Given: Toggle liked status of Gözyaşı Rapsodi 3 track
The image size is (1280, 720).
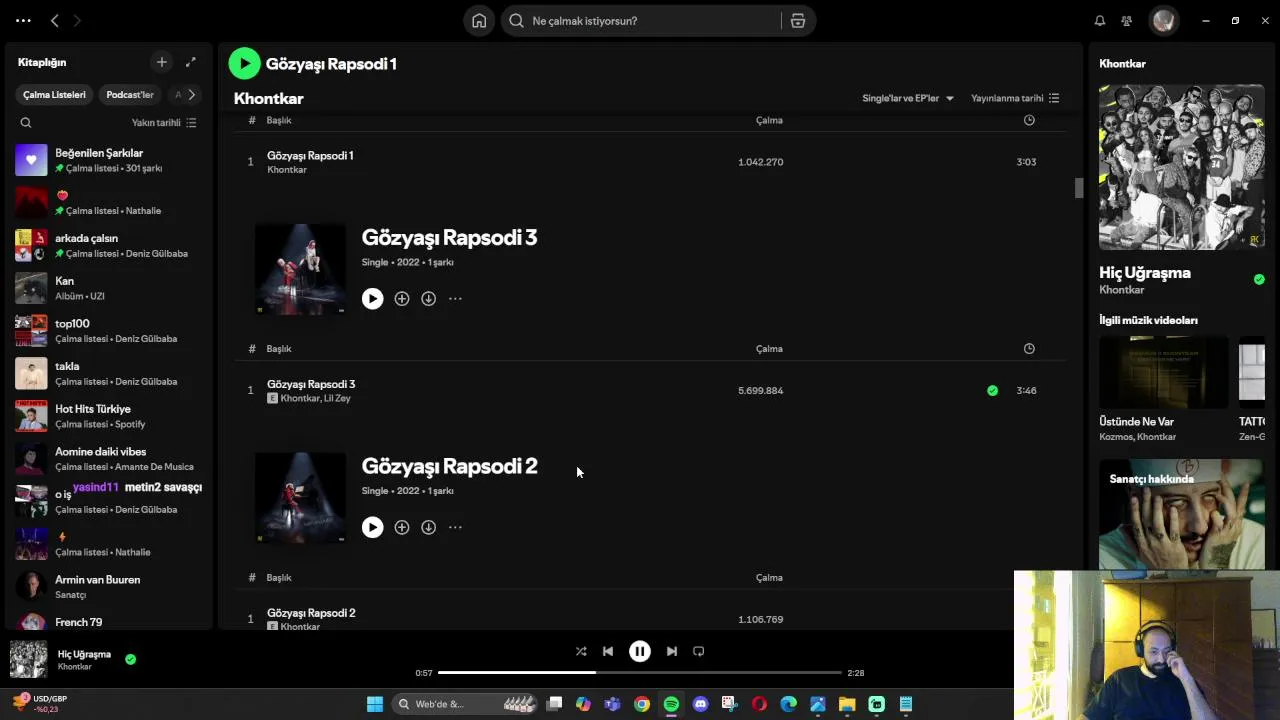Looking at the screenshot, I should coord(992,391).
